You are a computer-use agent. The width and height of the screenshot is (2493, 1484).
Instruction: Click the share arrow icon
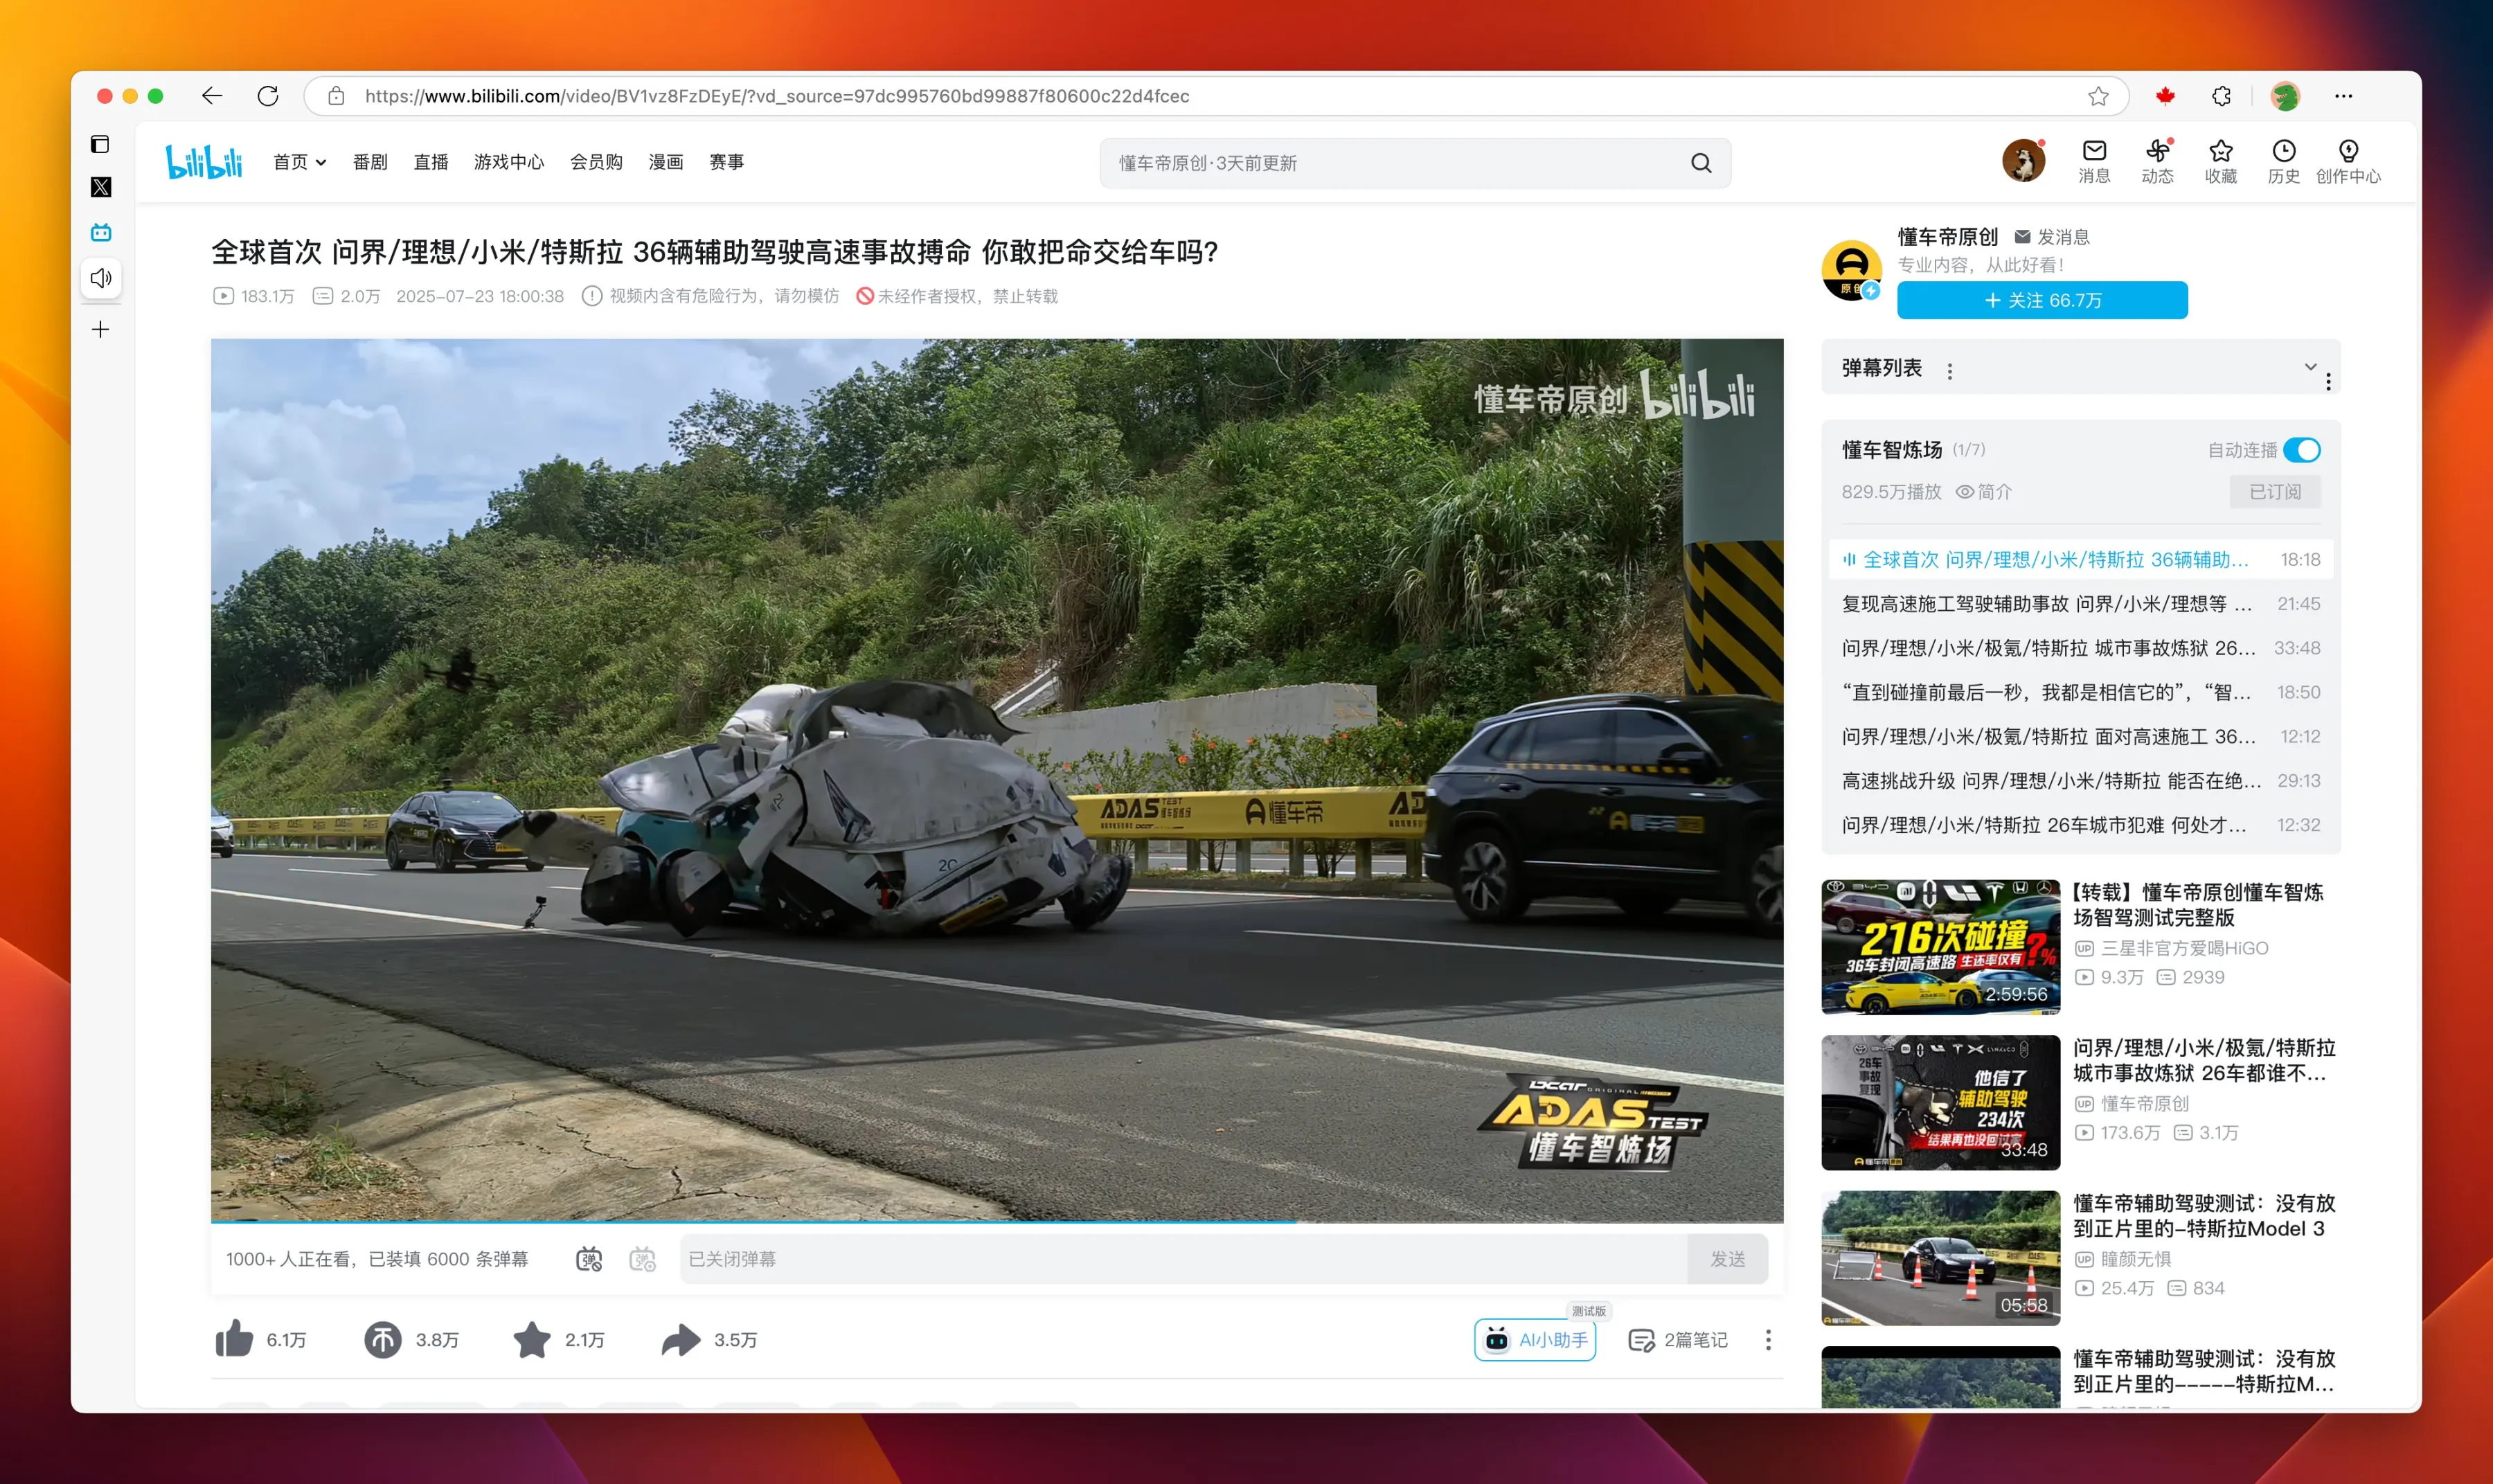(680, 1339)
